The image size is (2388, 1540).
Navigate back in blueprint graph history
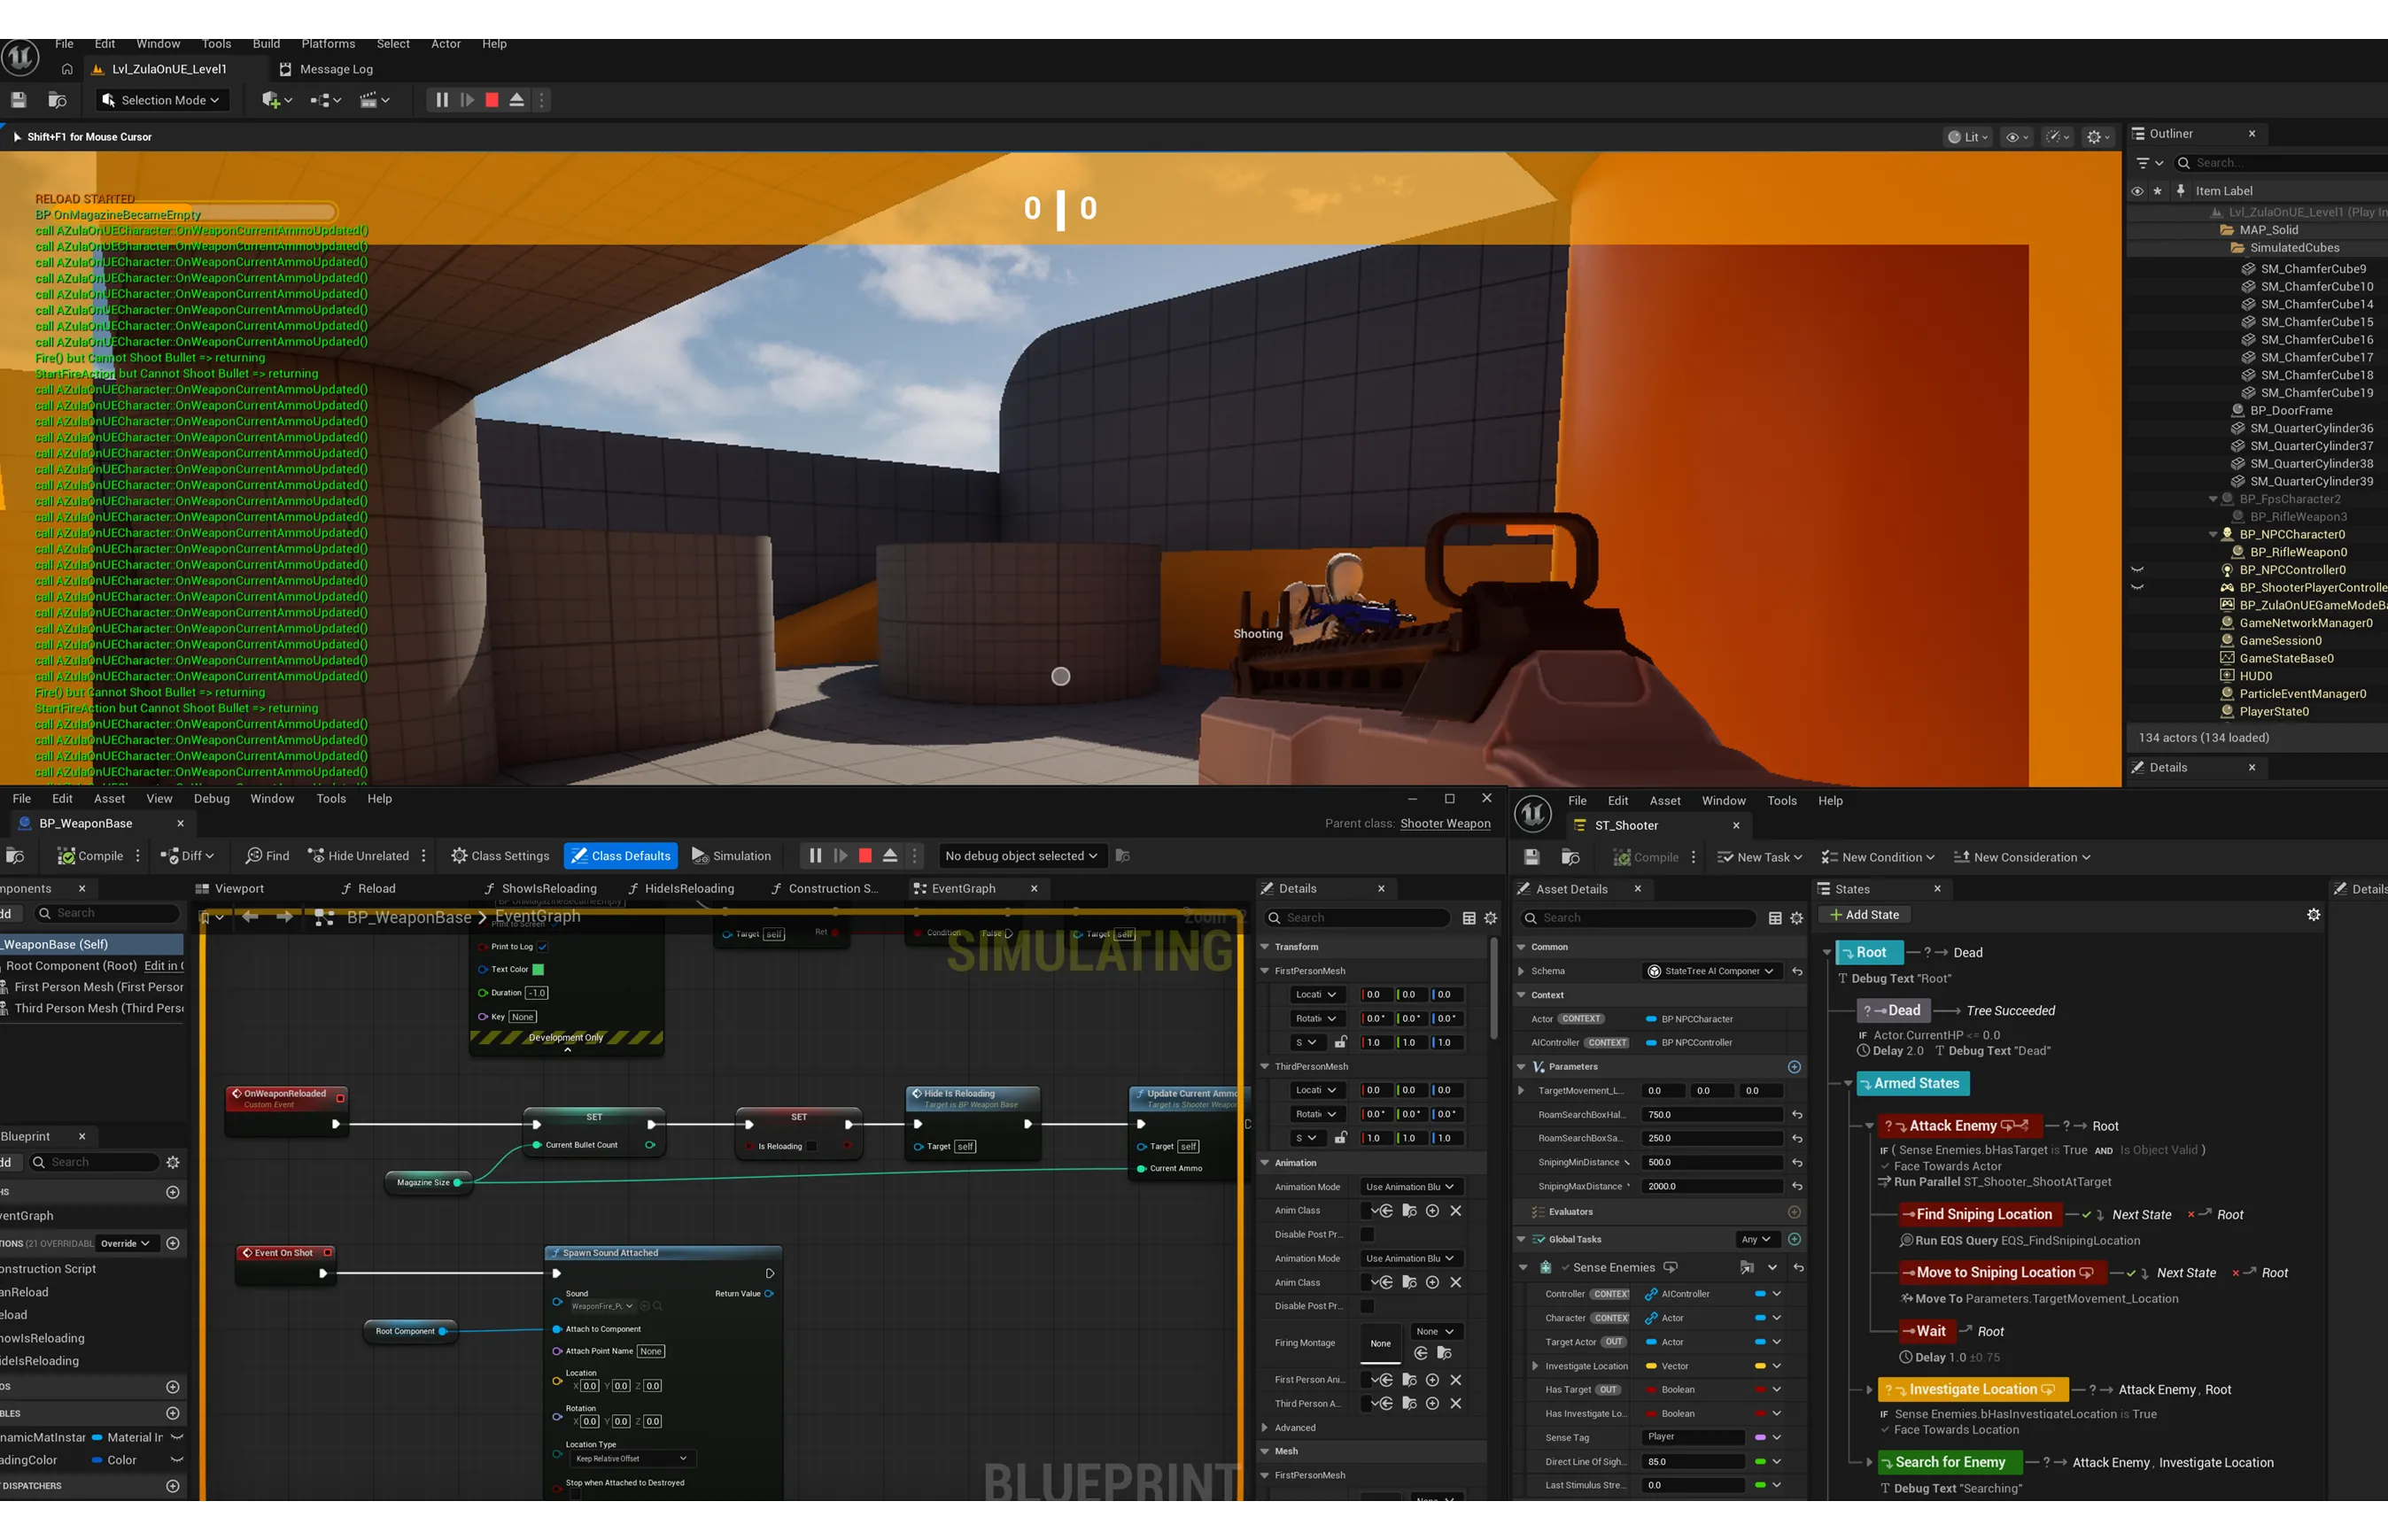[x=250, y=917]
